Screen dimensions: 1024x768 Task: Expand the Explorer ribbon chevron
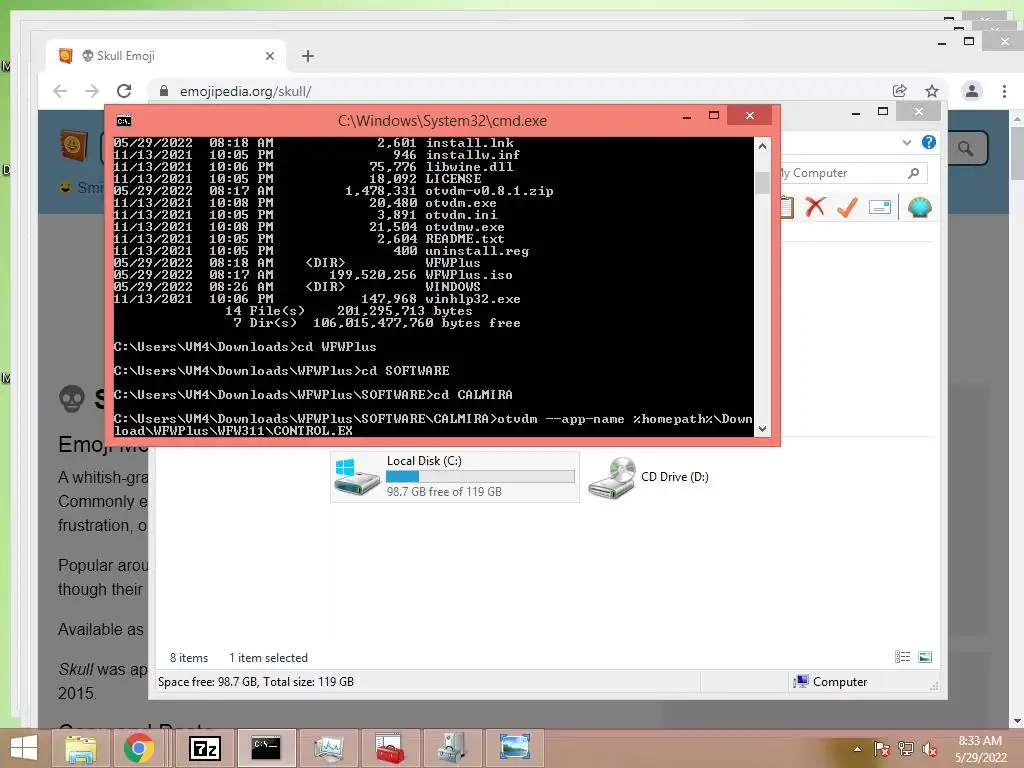coord(906,142)
